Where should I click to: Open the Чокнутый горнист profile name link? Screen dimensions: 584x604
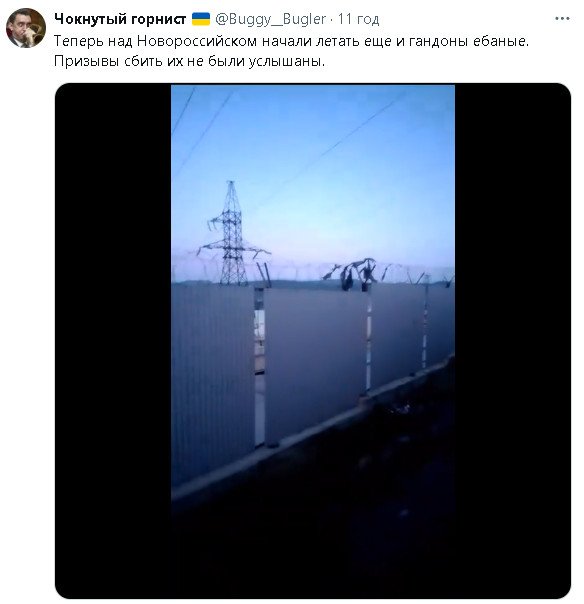point(120,19)
